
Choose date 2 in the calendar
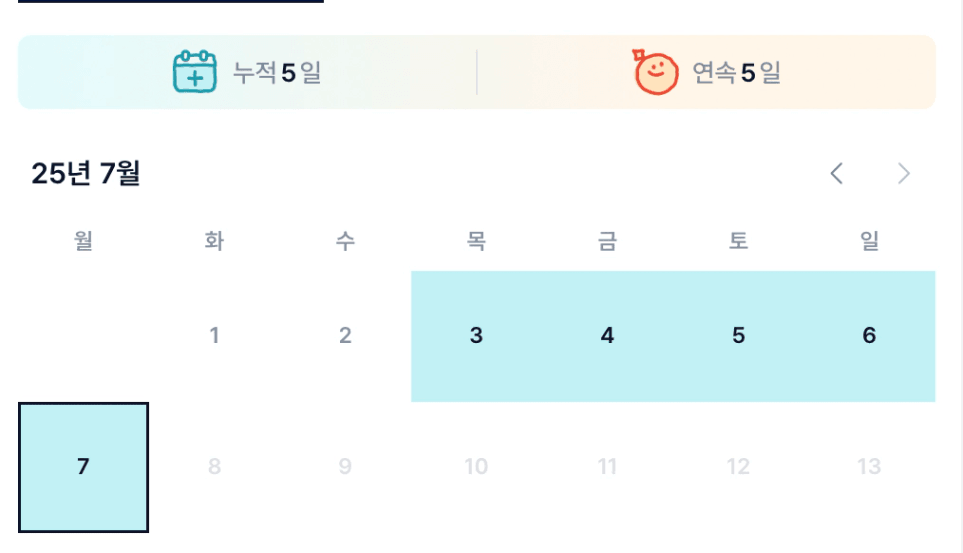345,336
